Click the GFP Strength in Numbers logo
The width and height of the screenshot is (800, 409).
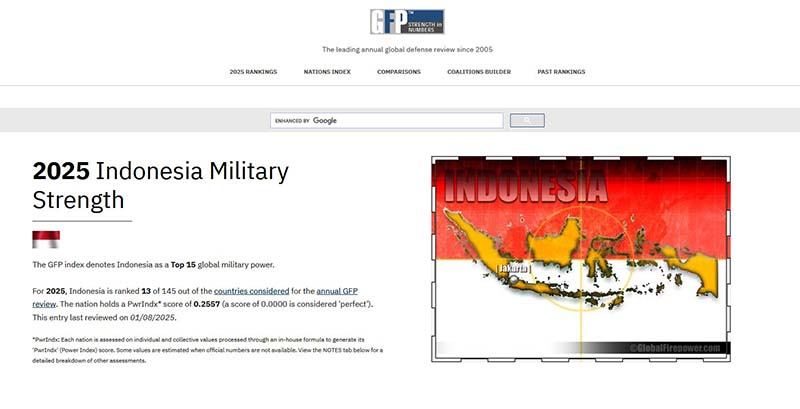(407, 22)
